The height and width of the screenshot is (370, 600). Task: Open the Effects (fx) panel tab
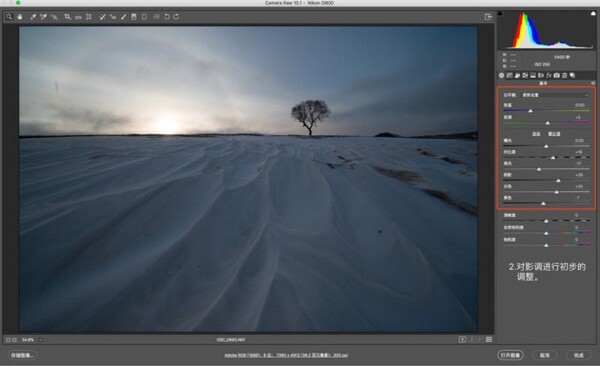tap(548, 75)
